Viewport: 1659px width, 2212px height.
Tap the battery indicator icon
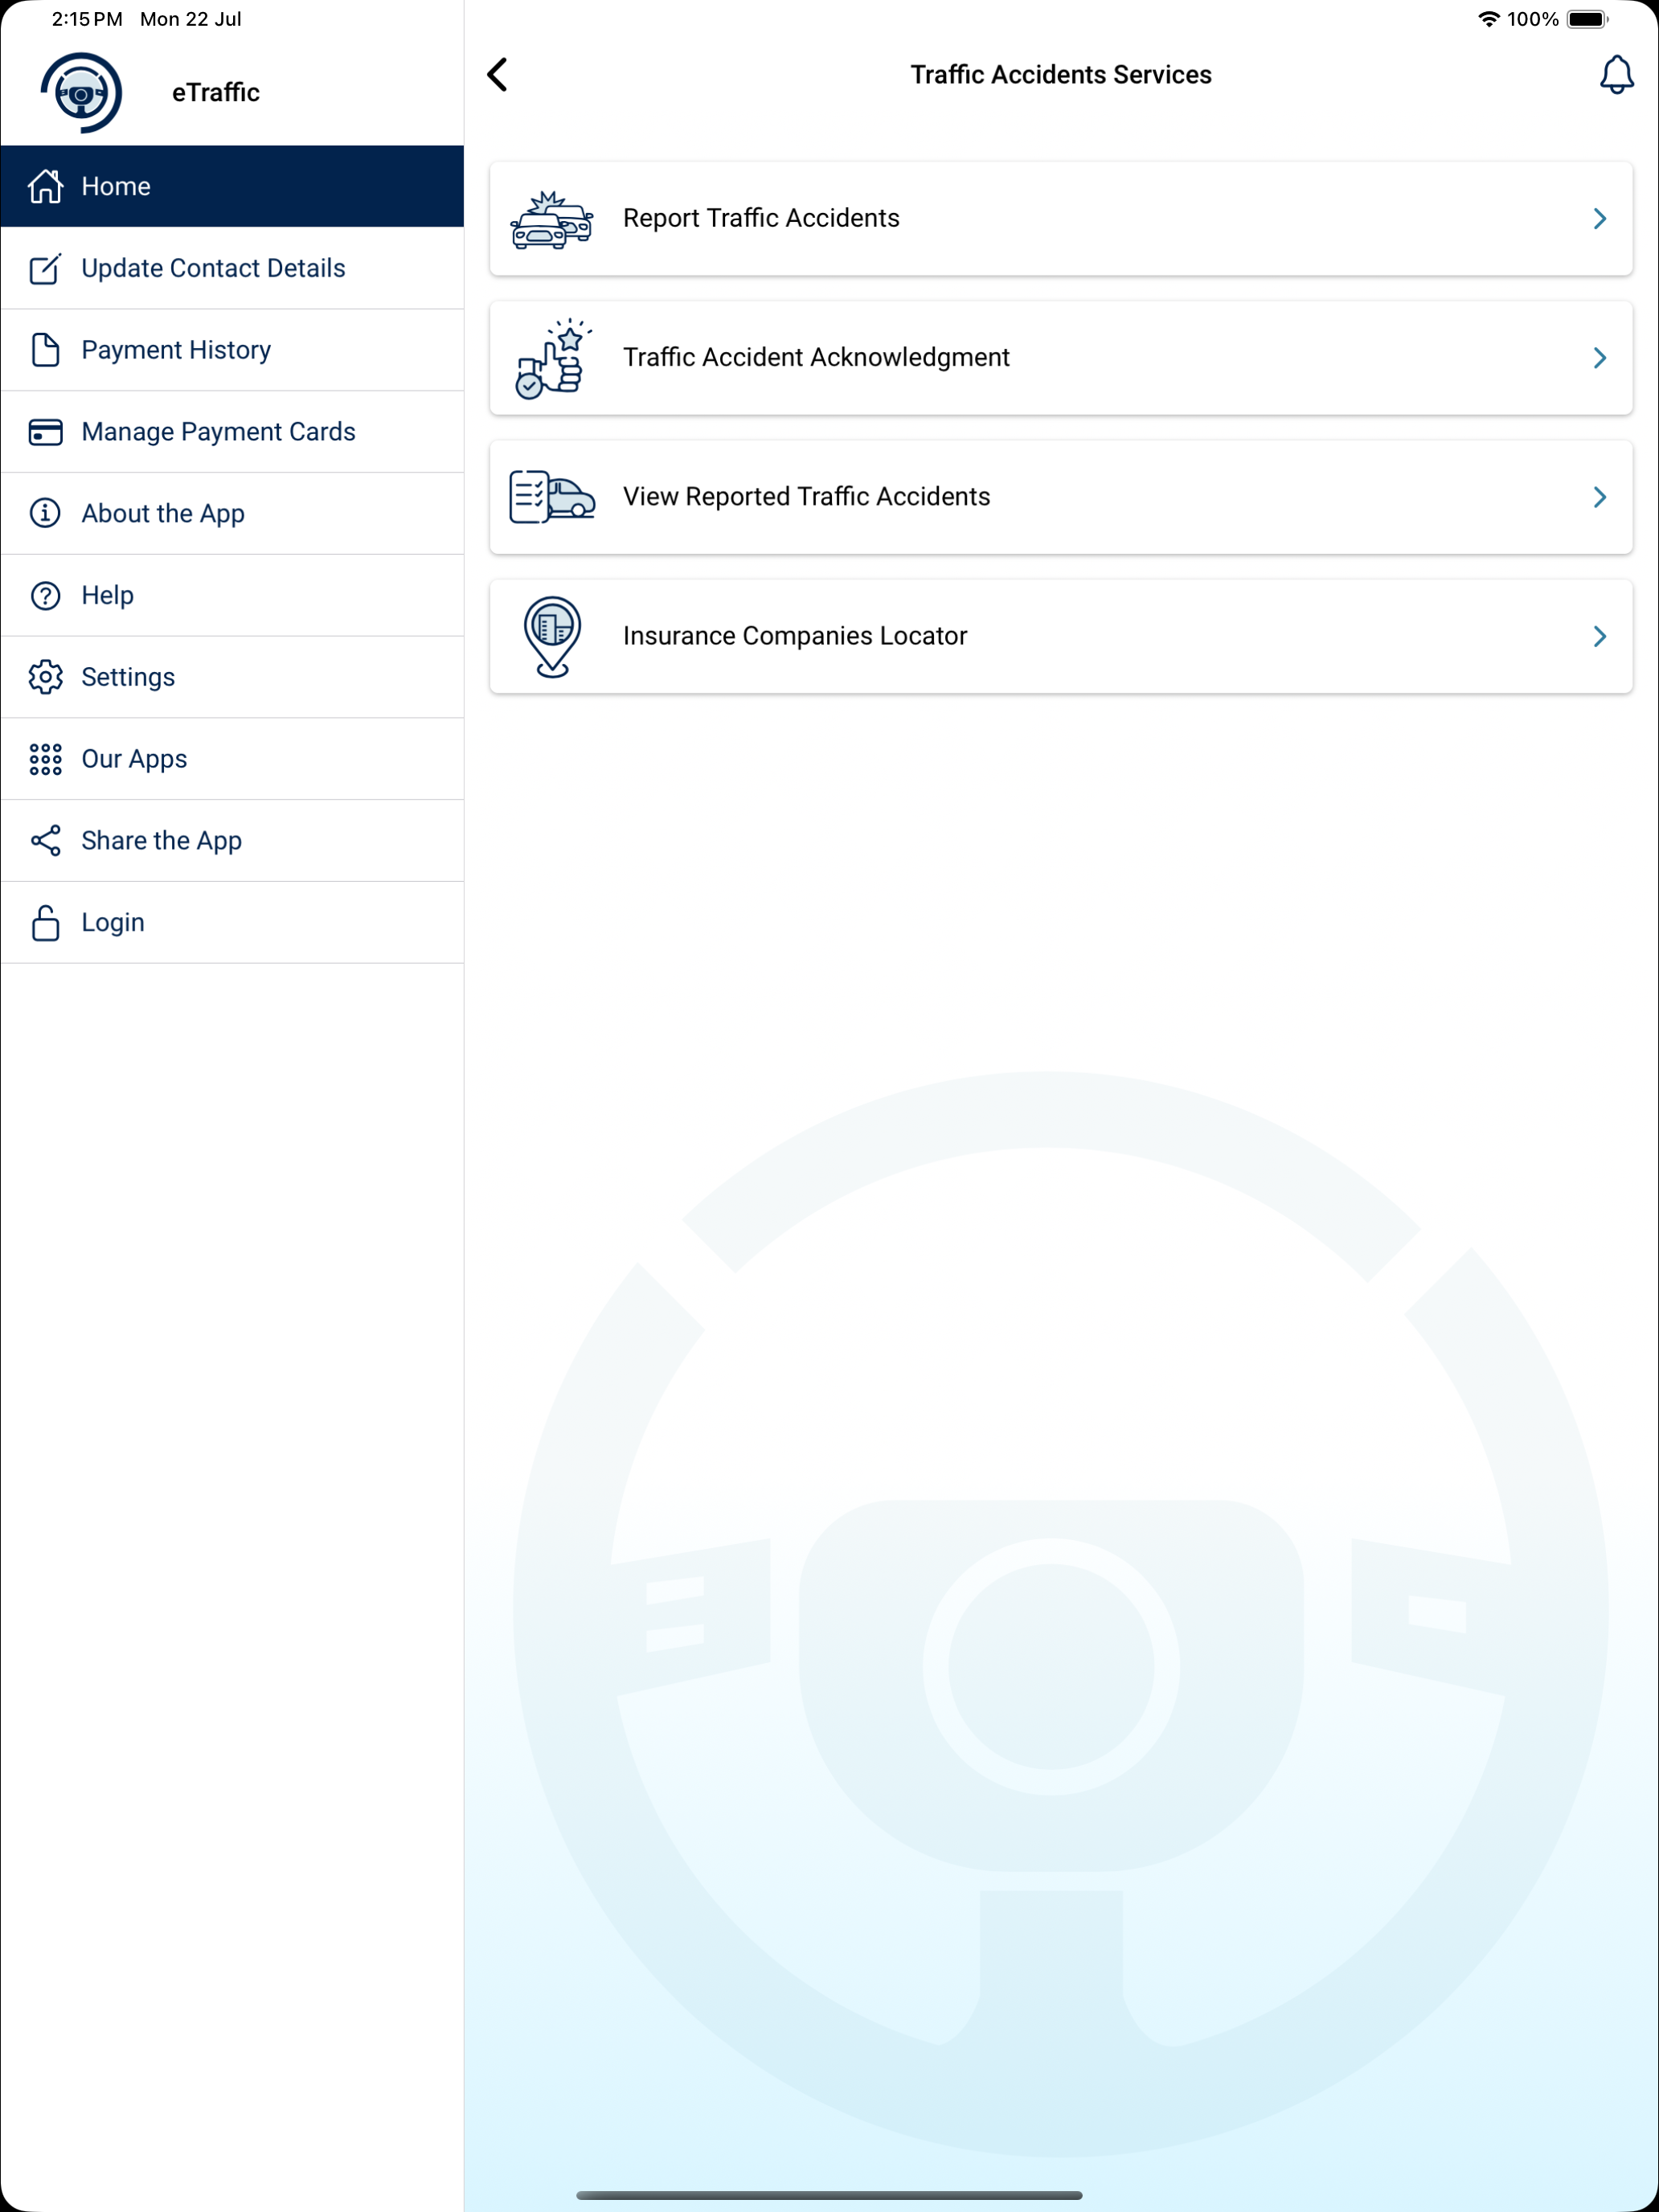pyautogui.click(x=1587, y=19)
